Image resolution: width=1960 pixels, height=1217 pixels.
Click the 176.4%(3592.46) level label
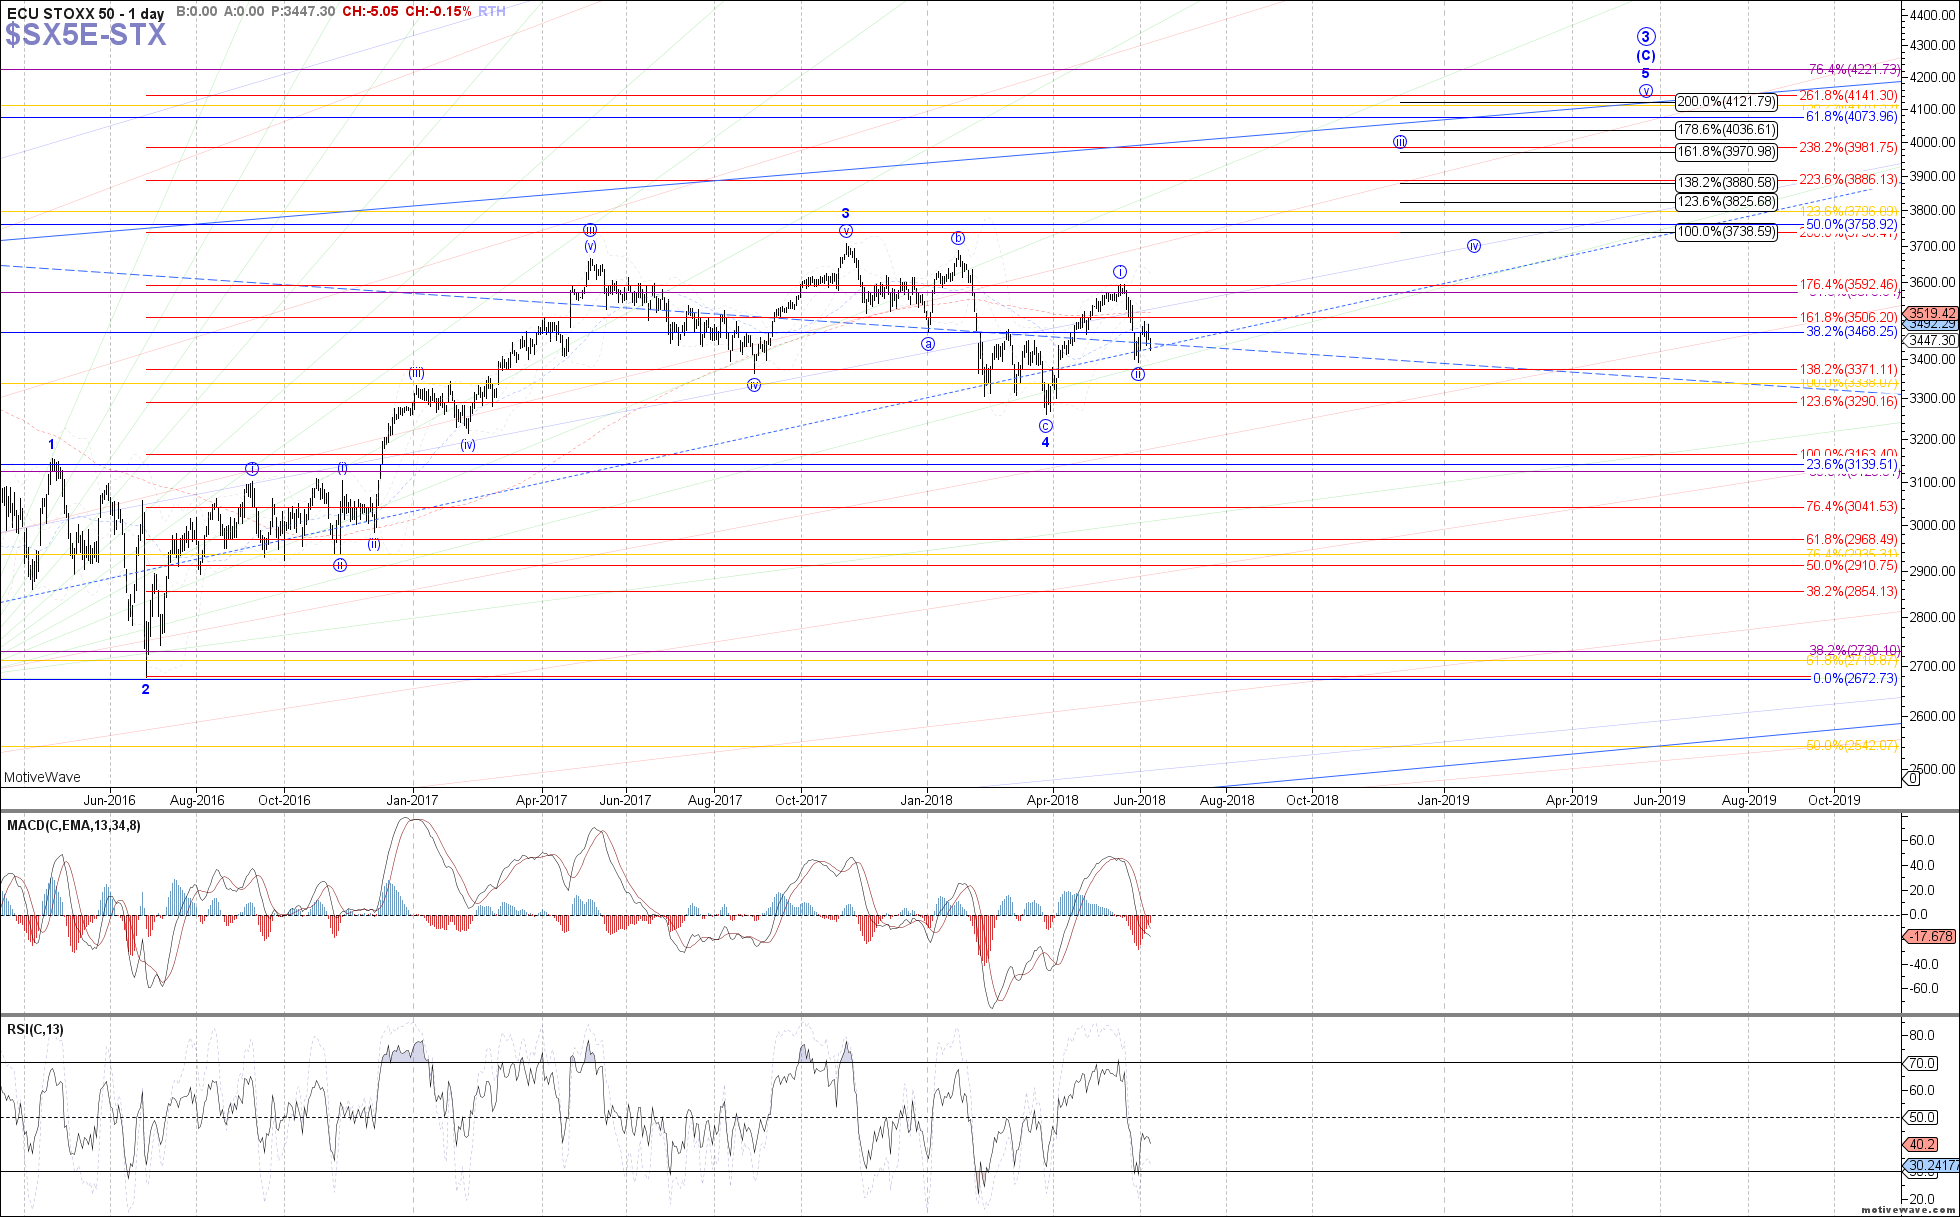point(1848,285)
